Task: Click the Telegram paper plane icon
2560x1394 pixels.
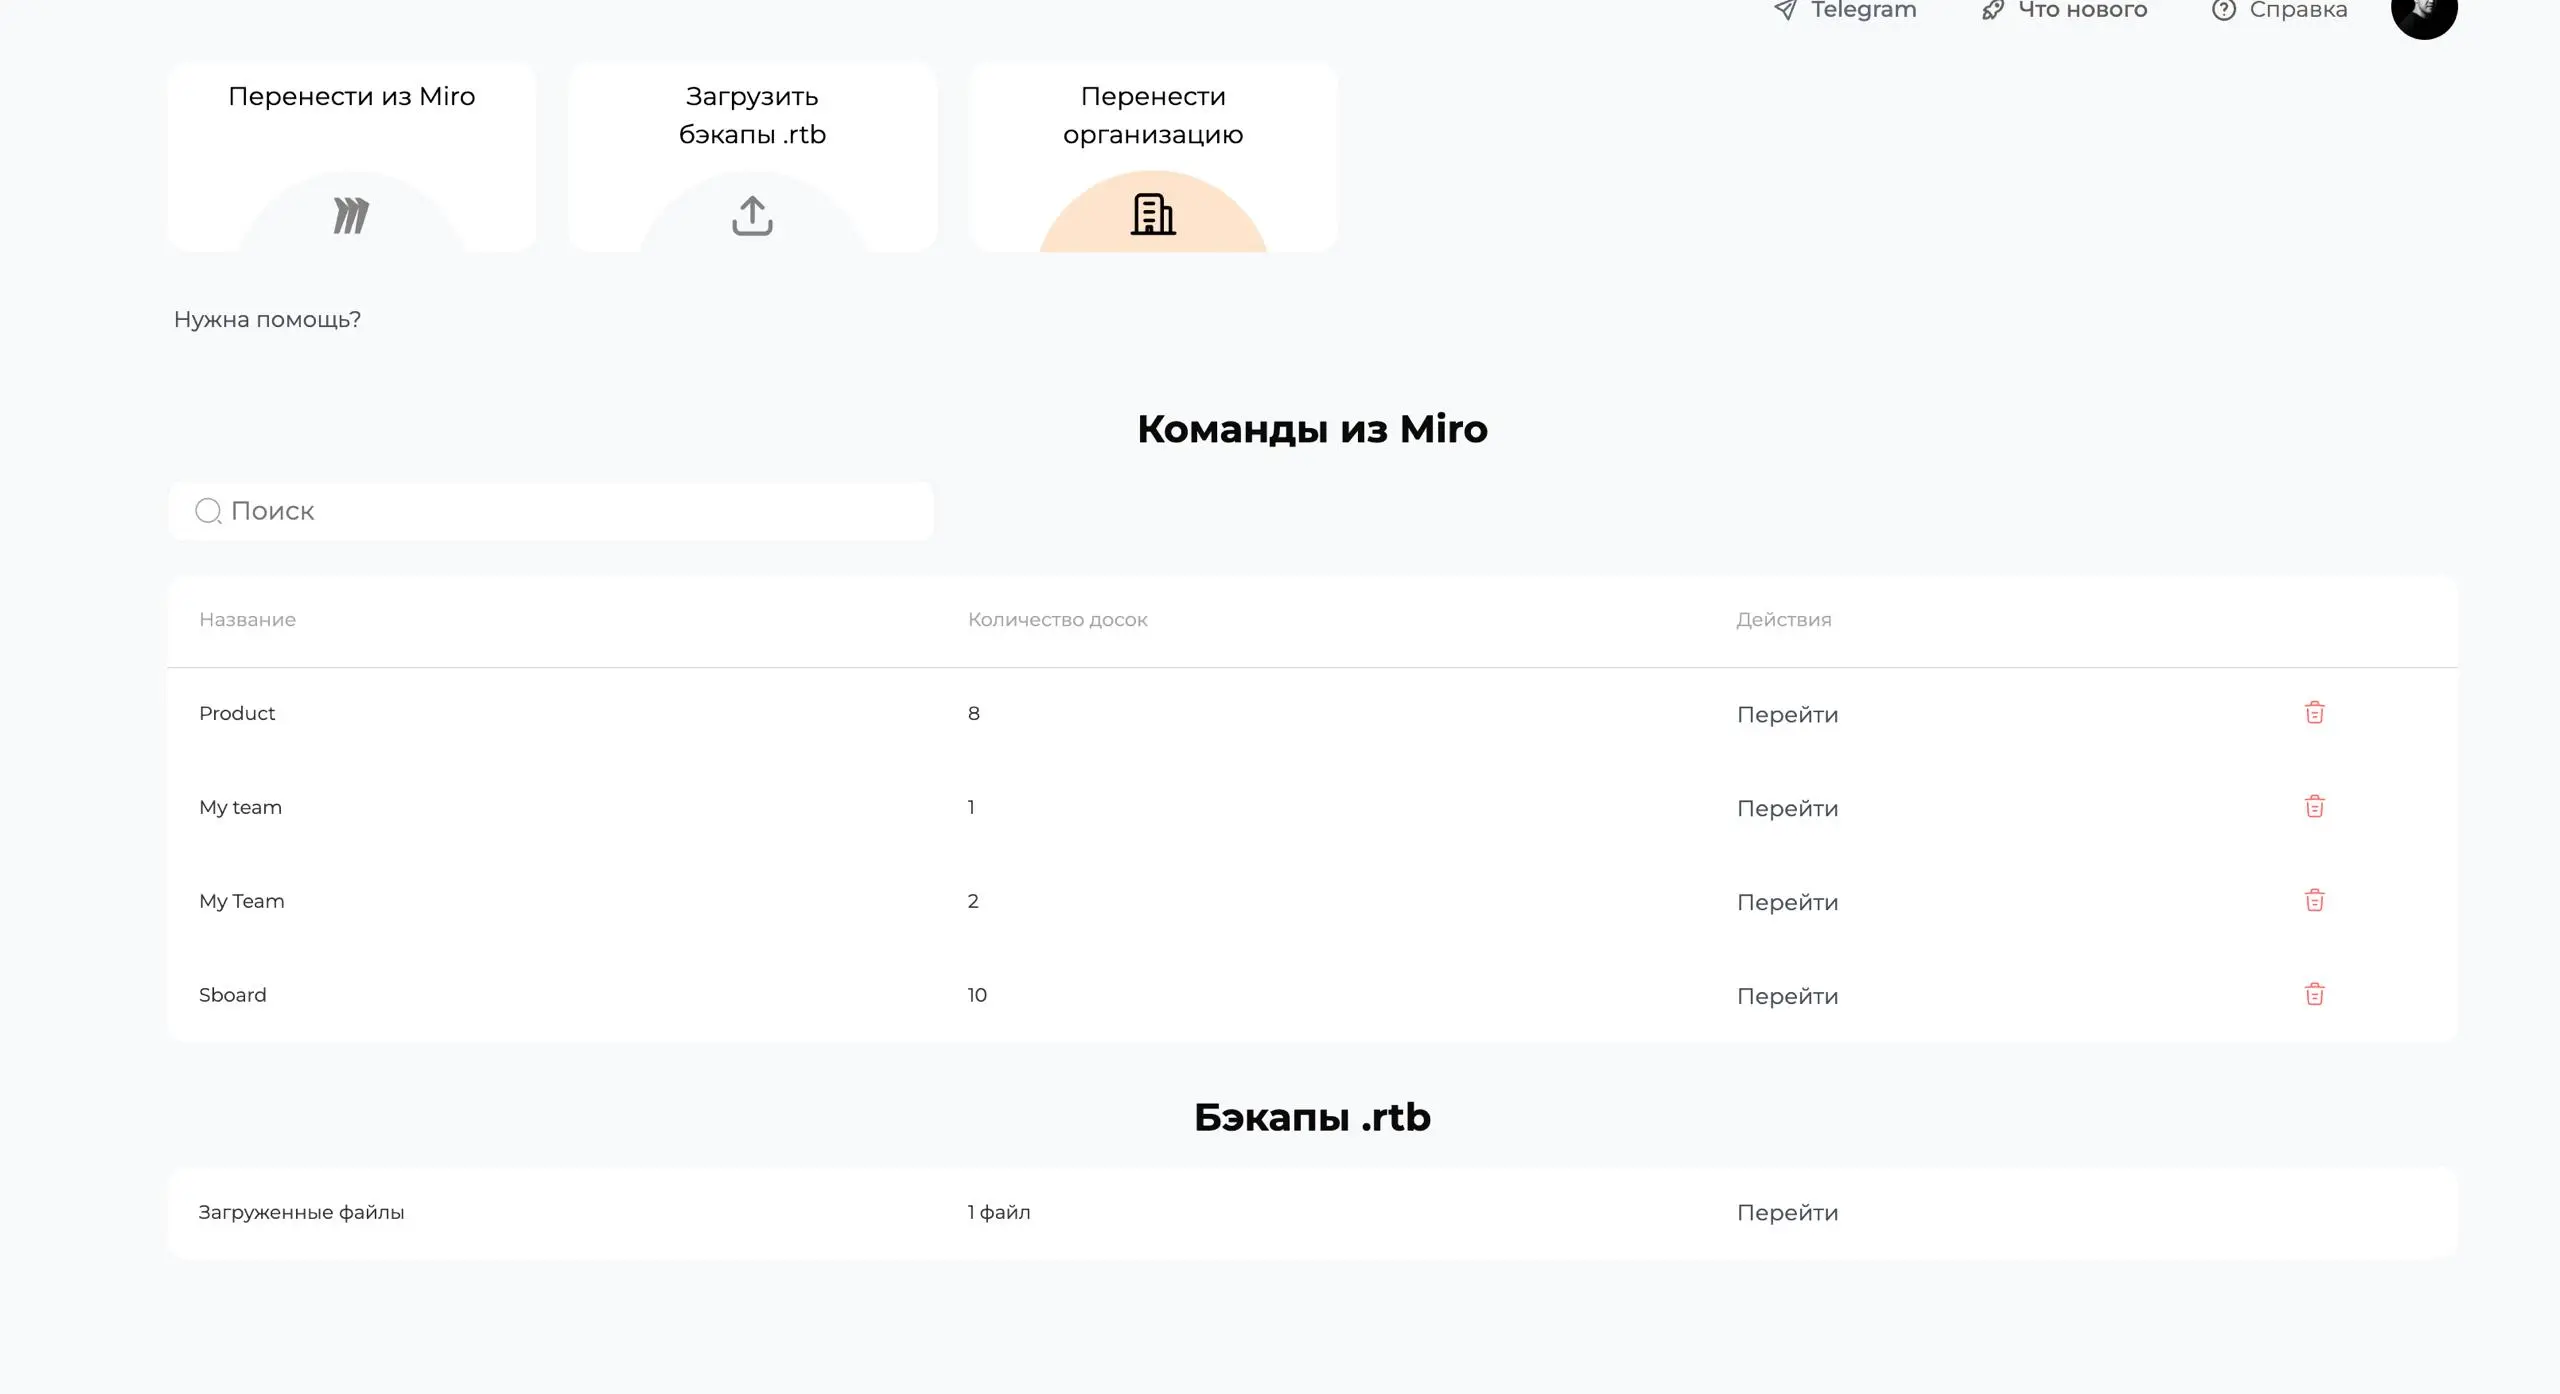Action: (x=1785, y=10)
